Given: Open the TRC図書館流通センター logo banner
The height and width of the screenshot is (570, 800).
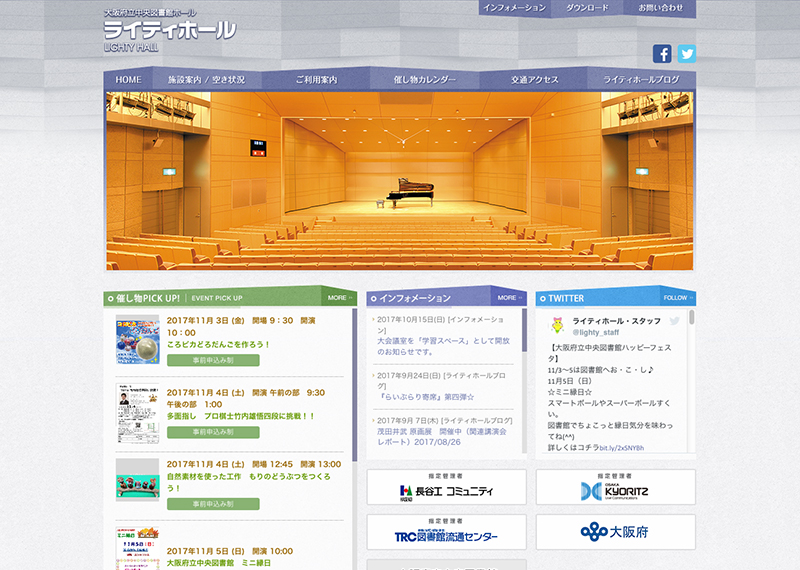Looking at the screenshot, I should click(x=445, y=532).
